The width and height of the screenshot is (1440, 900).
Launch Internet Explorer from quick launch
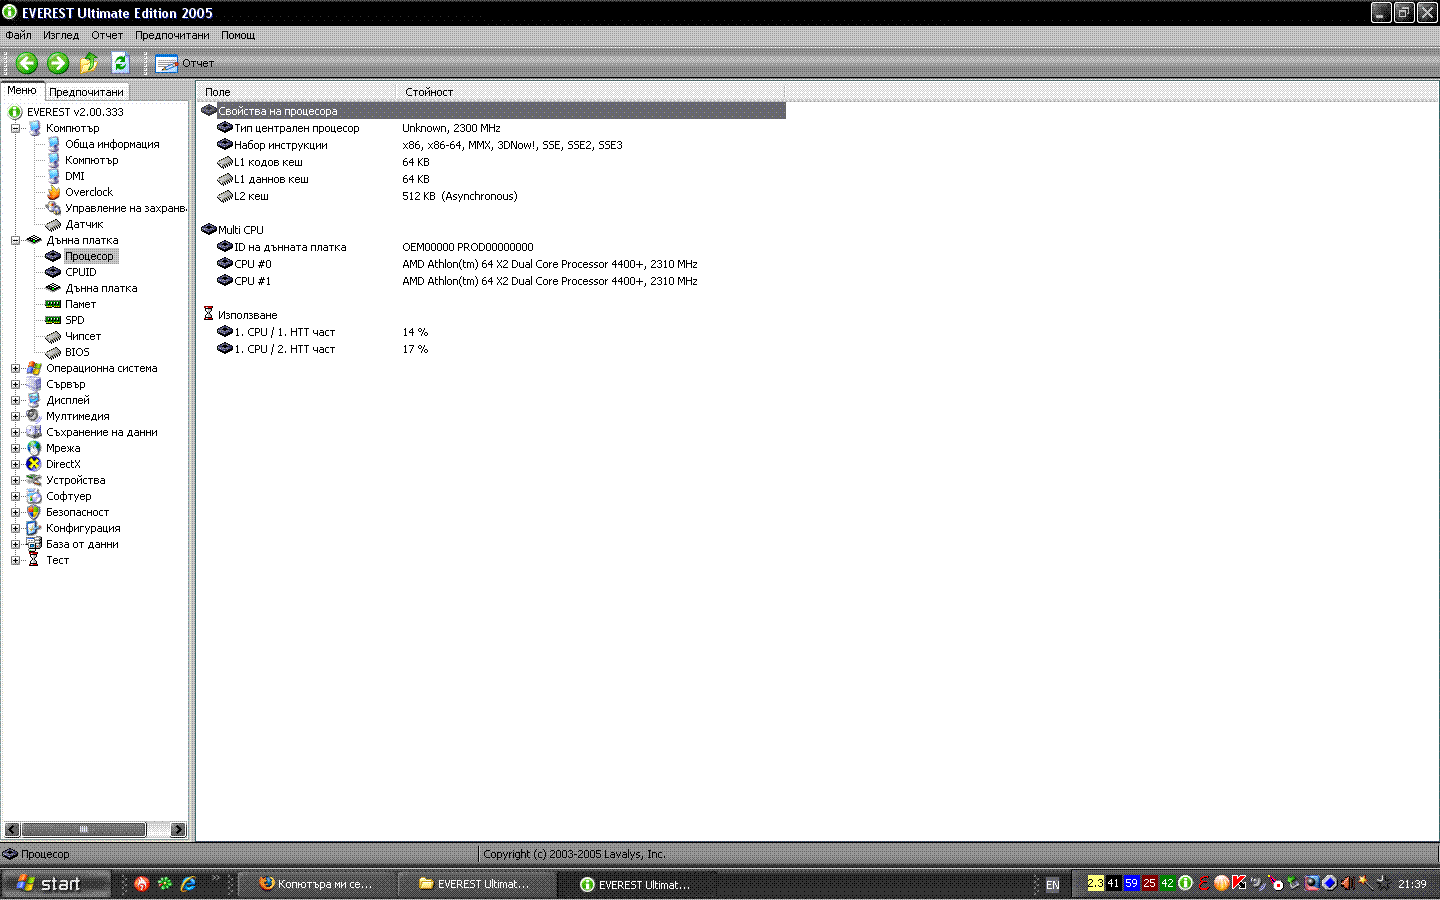coord(188,884)
